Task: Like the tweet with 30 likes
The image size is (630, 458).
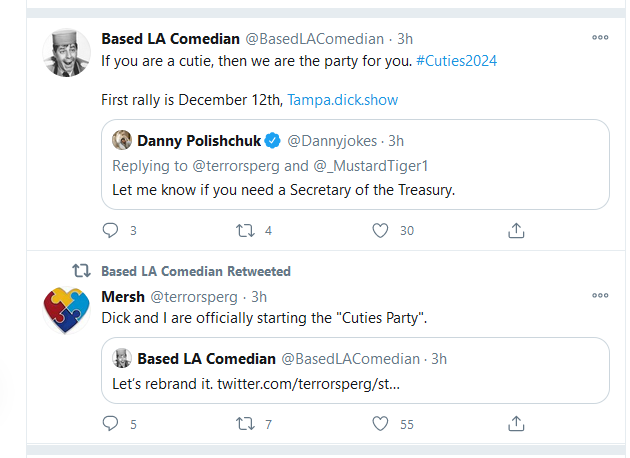Action: tap(380, 231)
